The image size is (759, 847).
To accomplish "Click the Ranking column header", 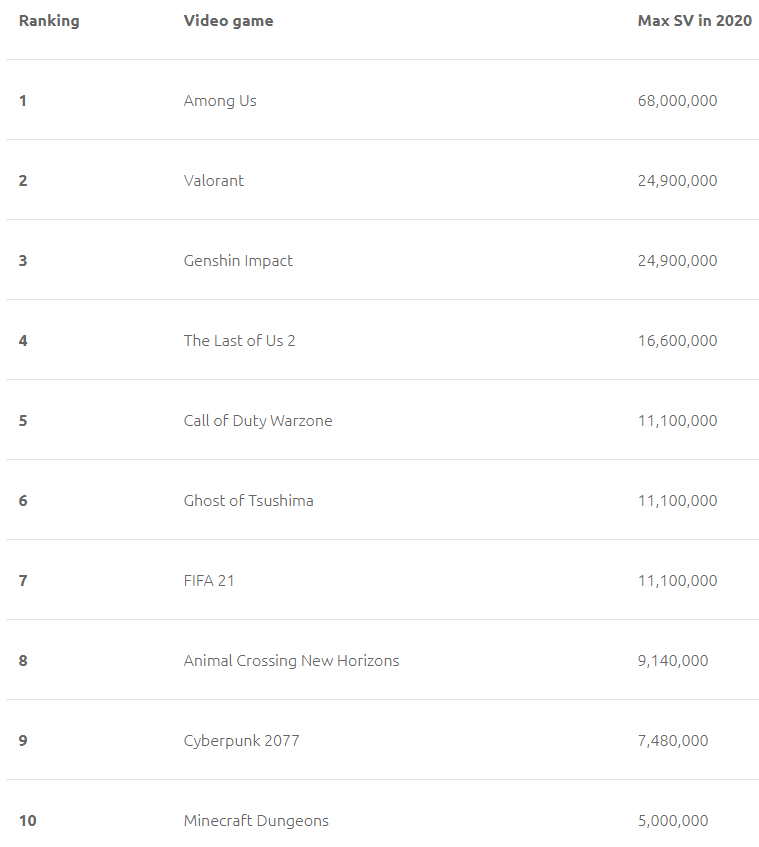I will (49, 21).
